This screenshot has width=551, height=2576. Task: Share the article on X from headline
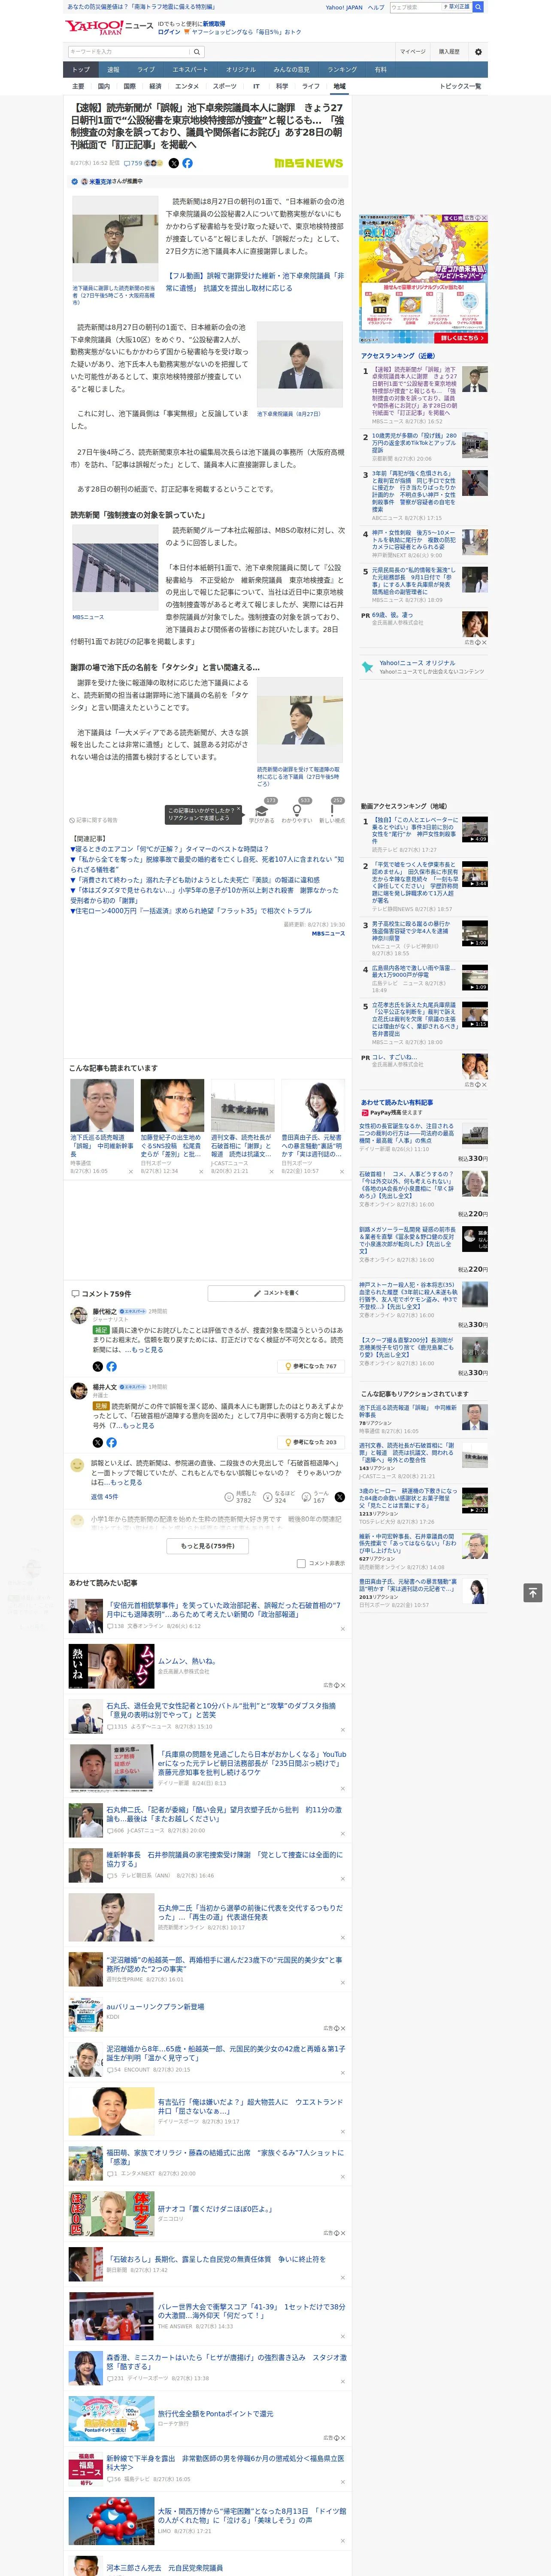174,163
